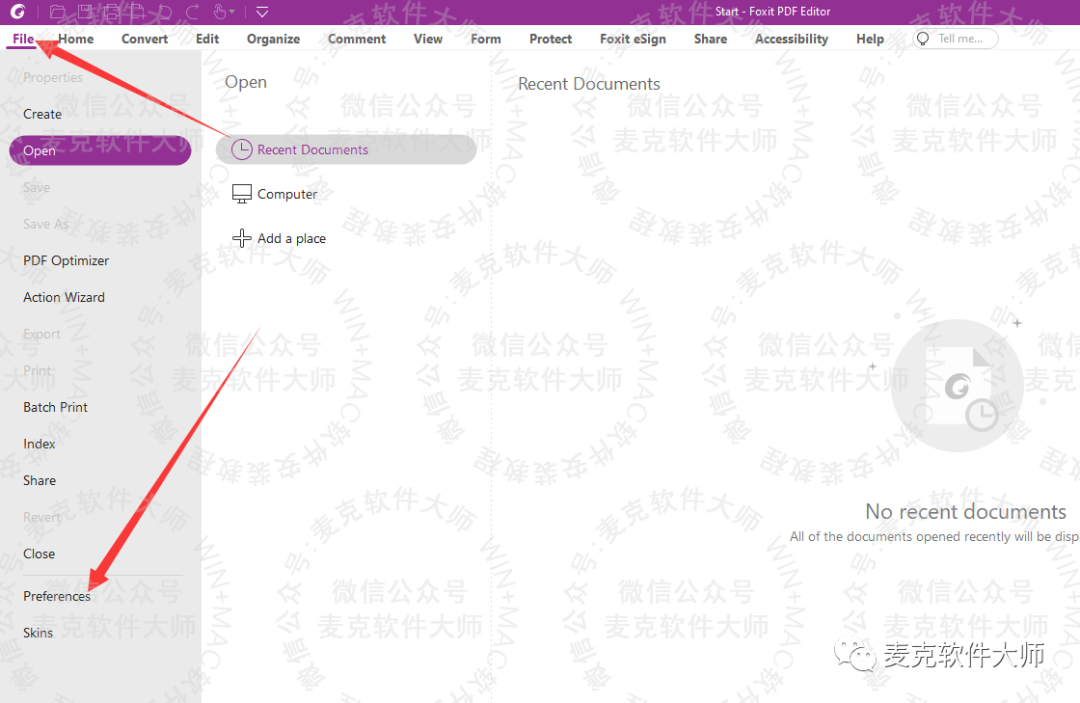Open PDF Optimizer from the File menu
Image resolution: width=1080 pixels, height=703 pixels.
coord(66,260)
